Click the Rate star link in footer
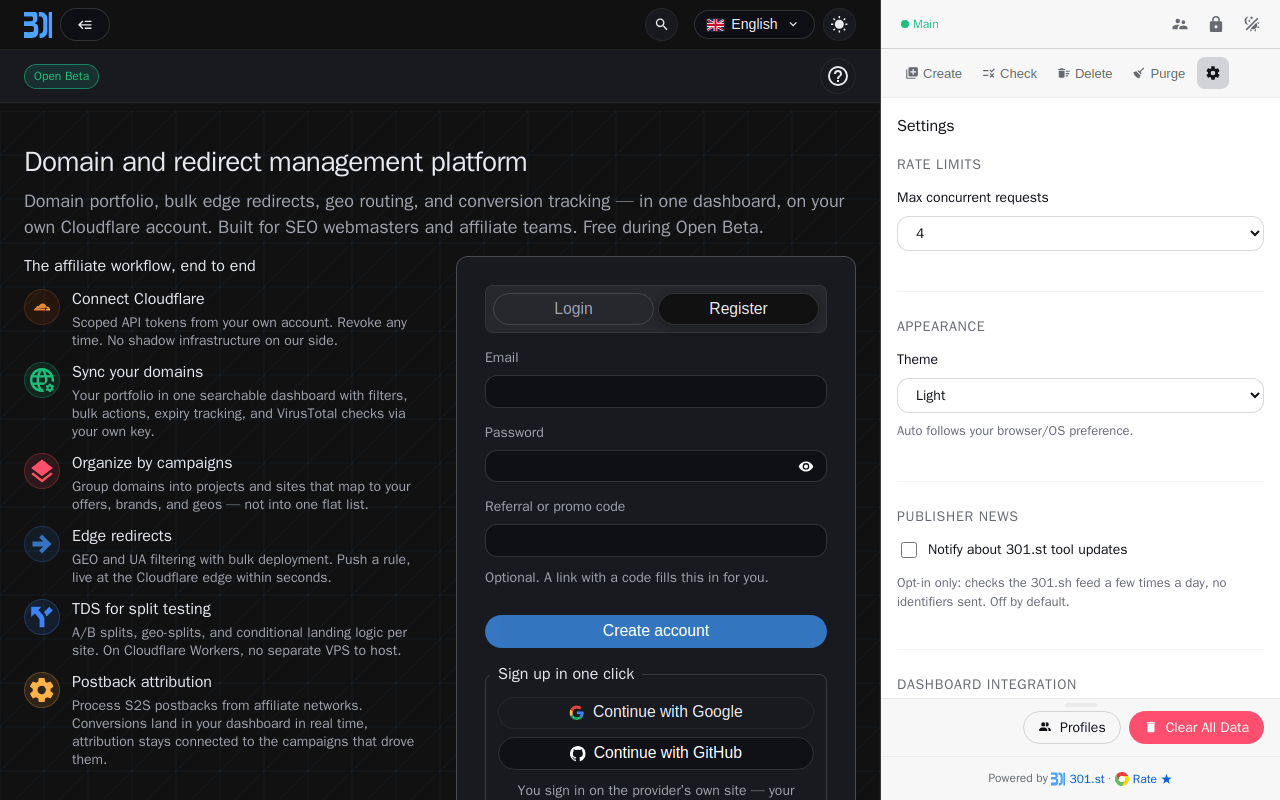 tap(1143, 779)
